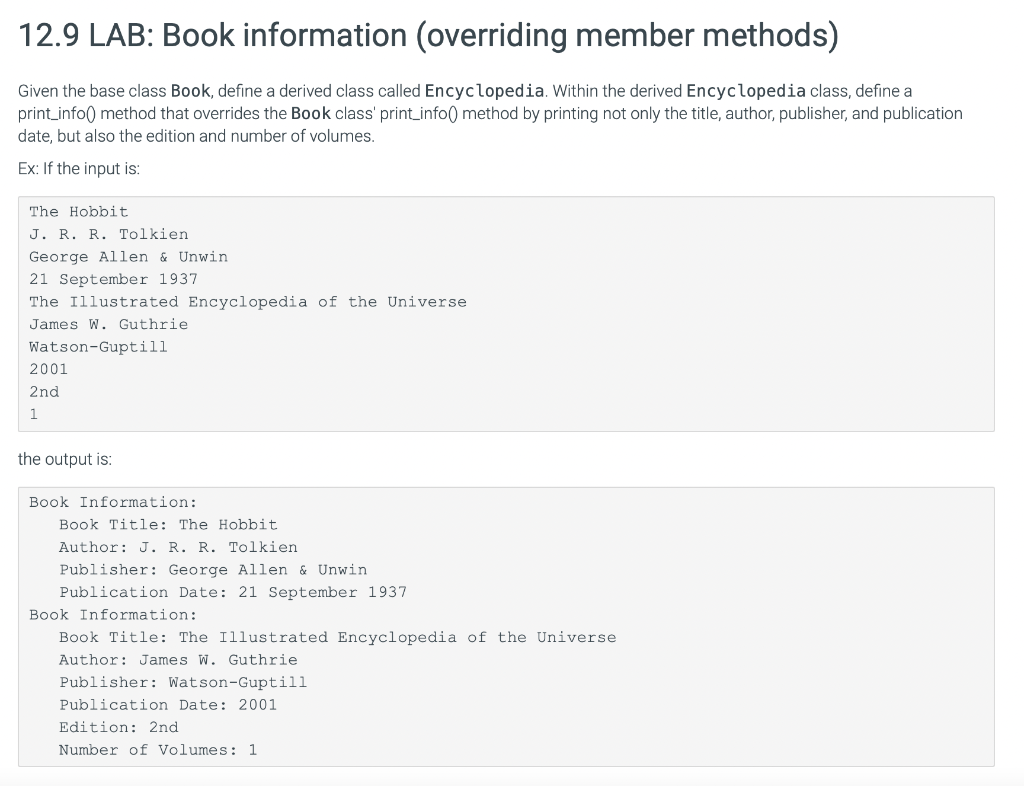
Task: Click output 'Author: James W. Guthrie'
Action: pos(178,660)
